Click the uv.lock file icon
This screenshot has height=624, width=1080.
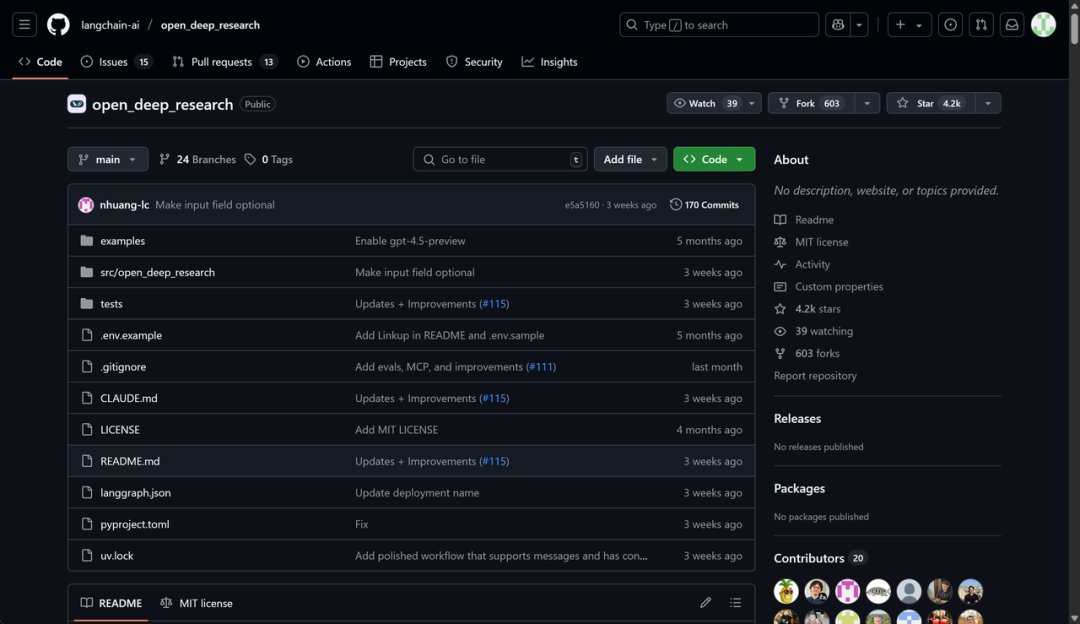[x=87, y=555]
